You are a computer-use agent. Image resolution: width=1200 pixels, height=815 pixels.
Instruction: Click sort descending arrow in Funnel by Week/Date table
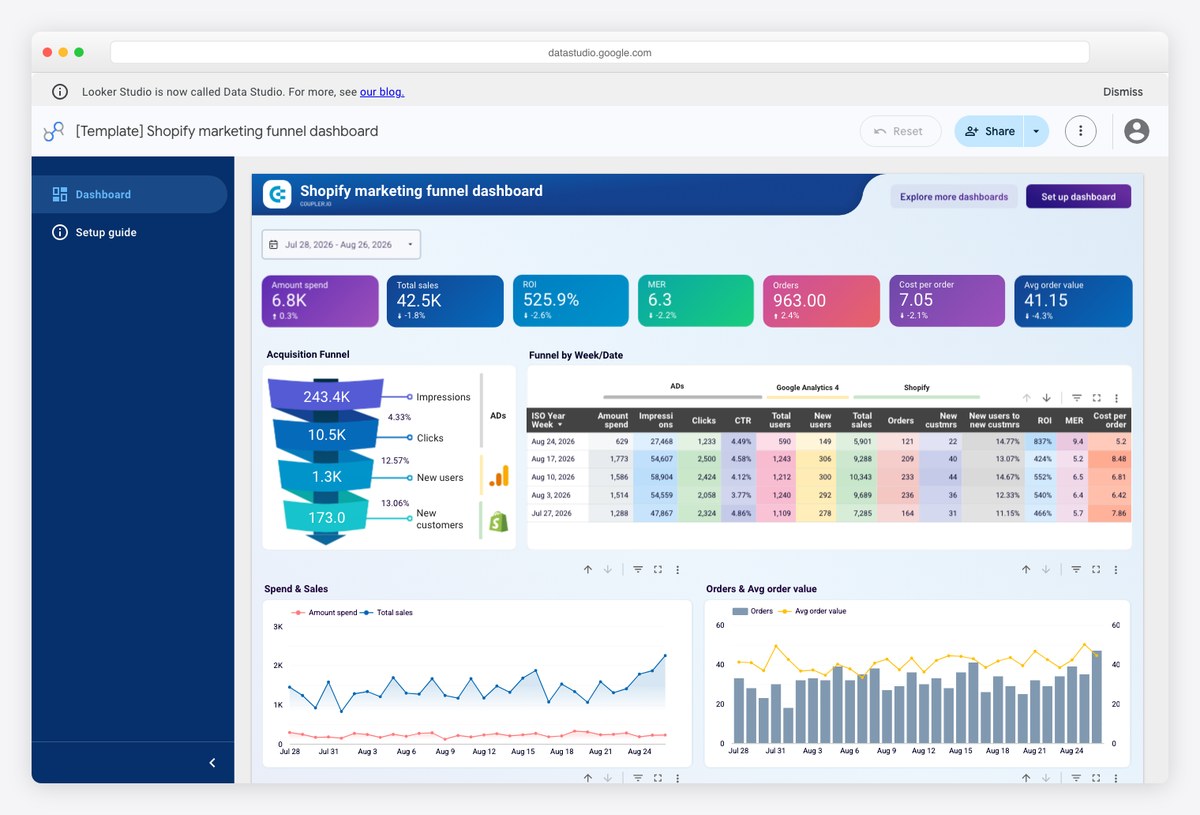[x=1046, y=398]
